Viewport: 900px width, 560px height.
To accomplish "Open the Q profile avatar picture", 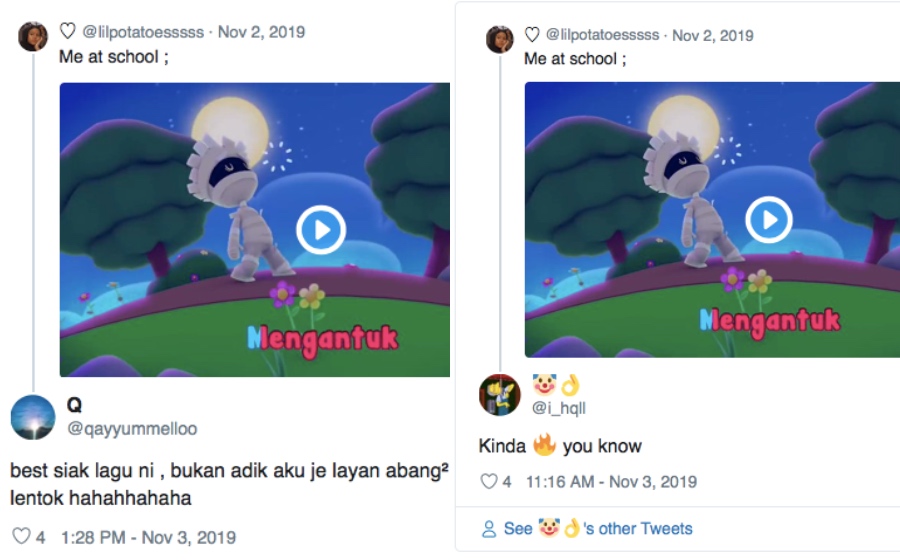I will click(33, 417).
